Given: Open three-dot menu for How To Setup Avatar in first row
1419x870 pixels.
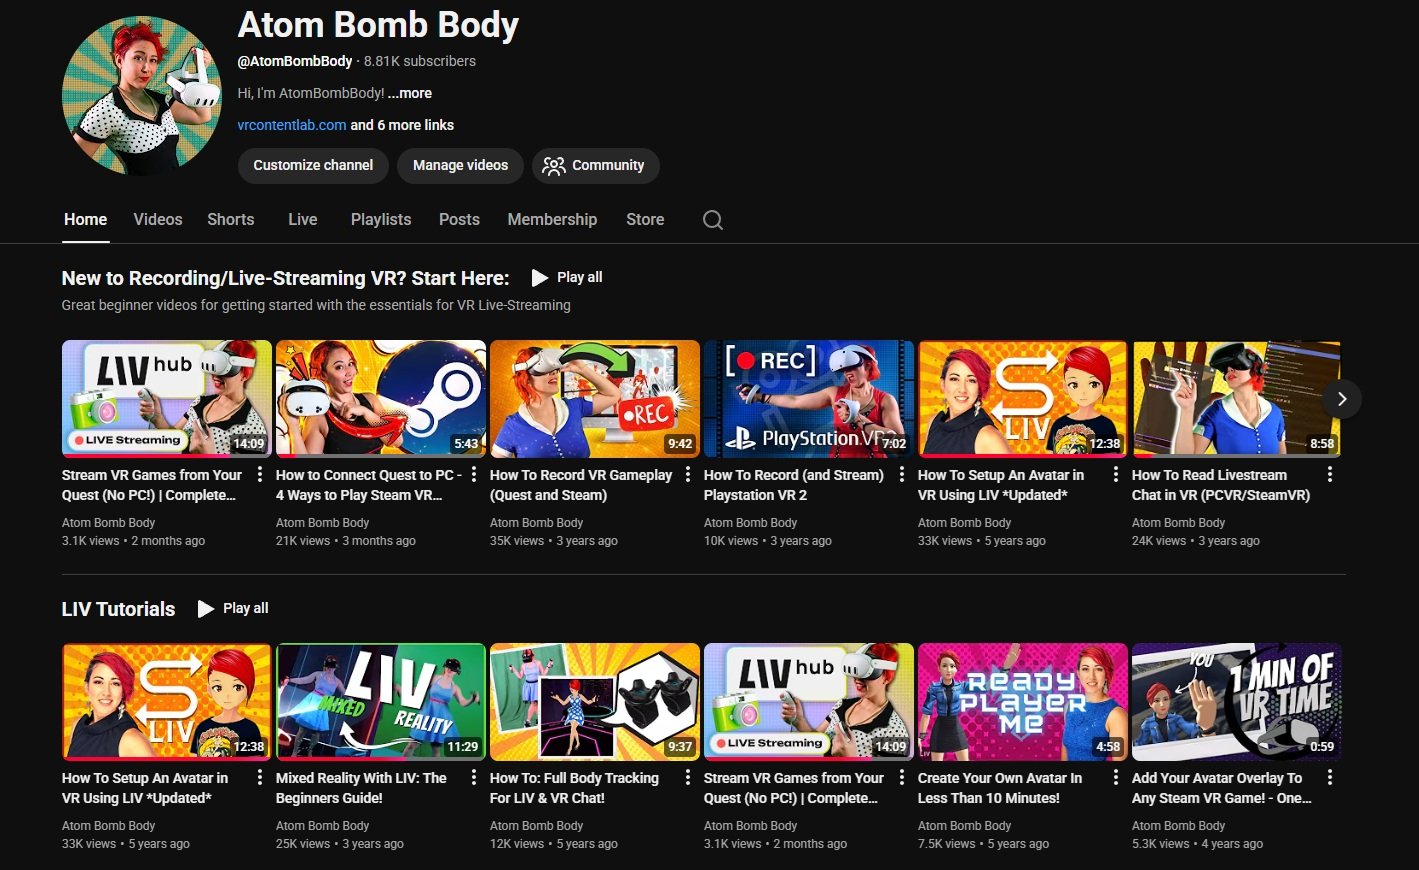Looking at the screenshot, I should [x=1116, y=475].
